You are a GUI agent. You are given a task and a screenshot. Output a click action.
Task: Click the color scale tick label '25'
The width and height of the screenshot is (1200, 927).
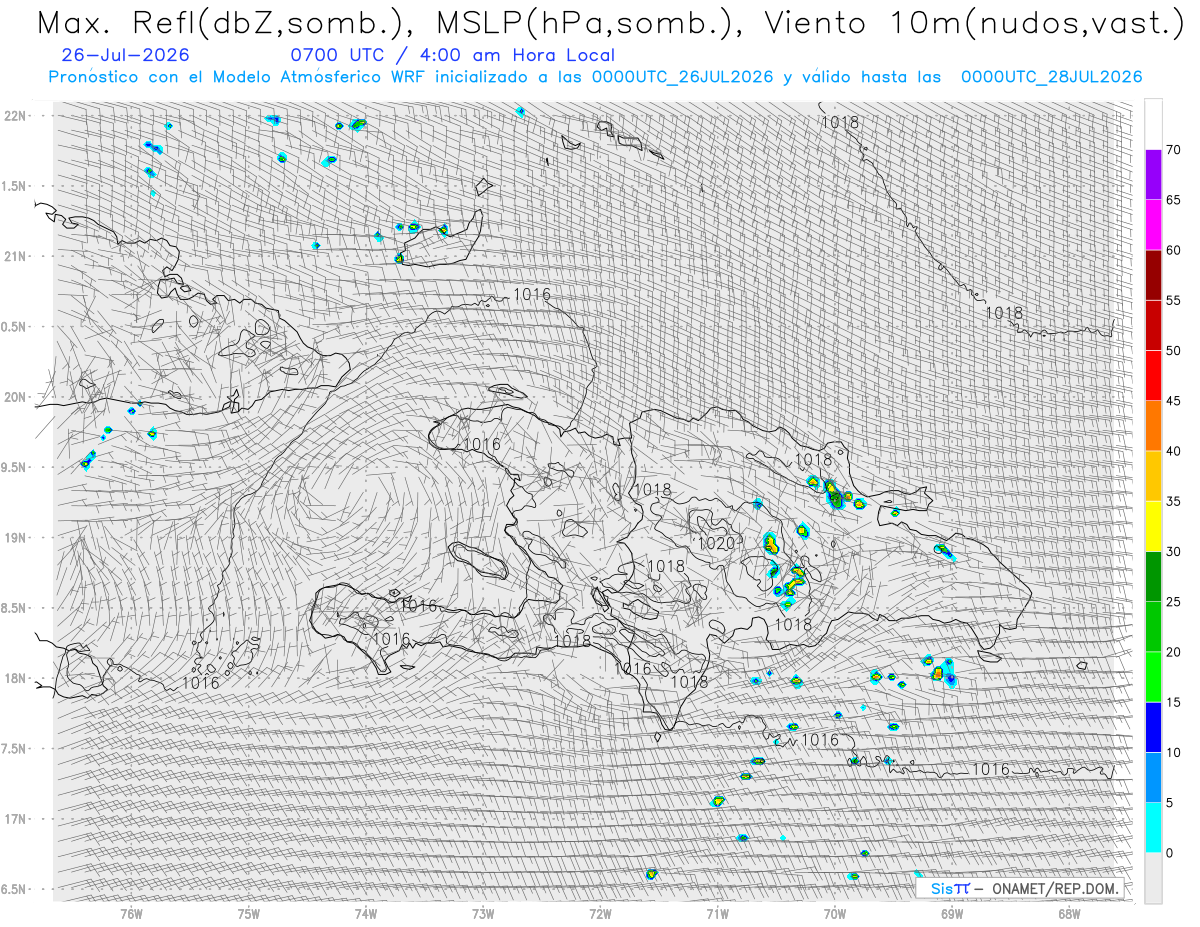(x=1174, y=602)
